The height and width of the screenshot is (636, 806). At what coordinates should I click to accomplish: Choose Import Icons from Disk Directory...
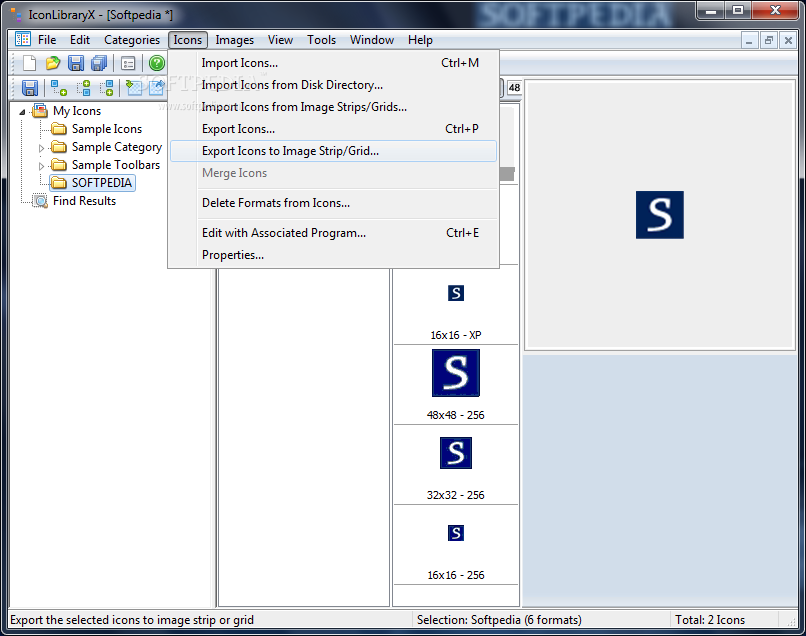(334, 85)
